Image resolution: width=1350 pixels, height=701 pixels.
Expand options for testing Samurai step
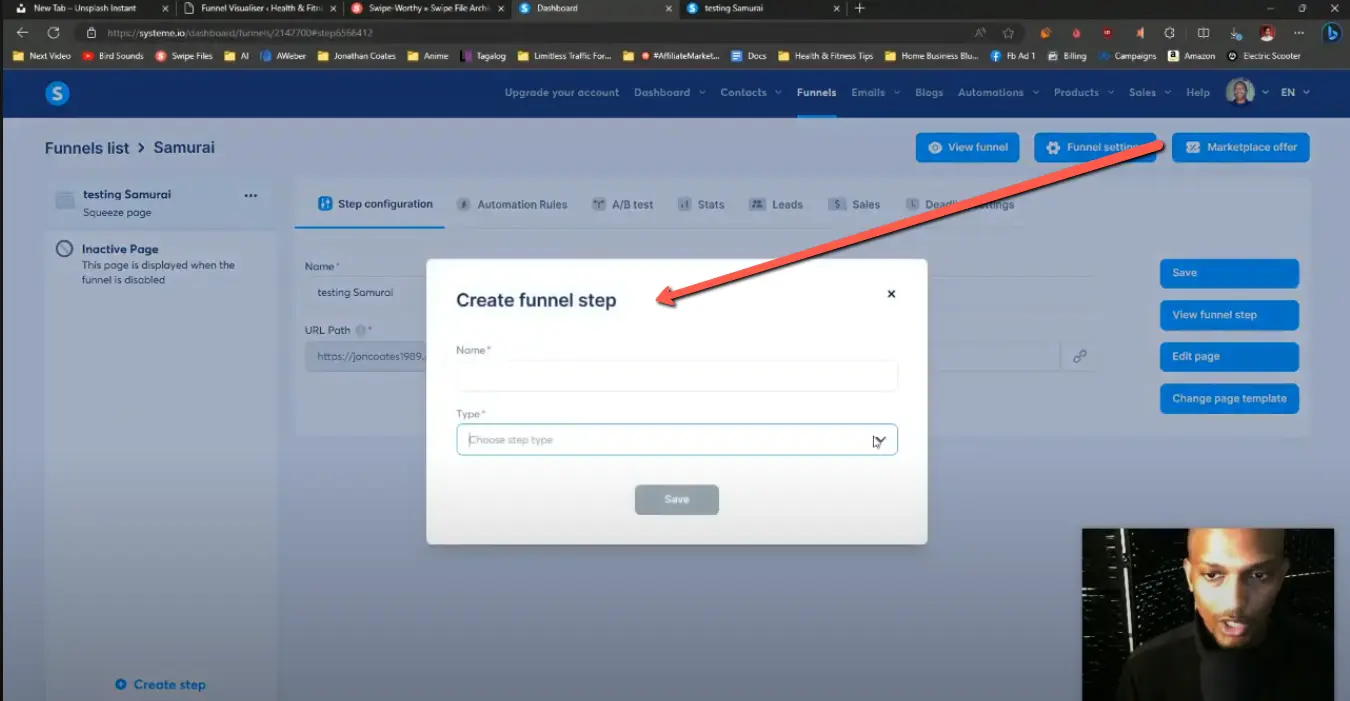(251, 196)
